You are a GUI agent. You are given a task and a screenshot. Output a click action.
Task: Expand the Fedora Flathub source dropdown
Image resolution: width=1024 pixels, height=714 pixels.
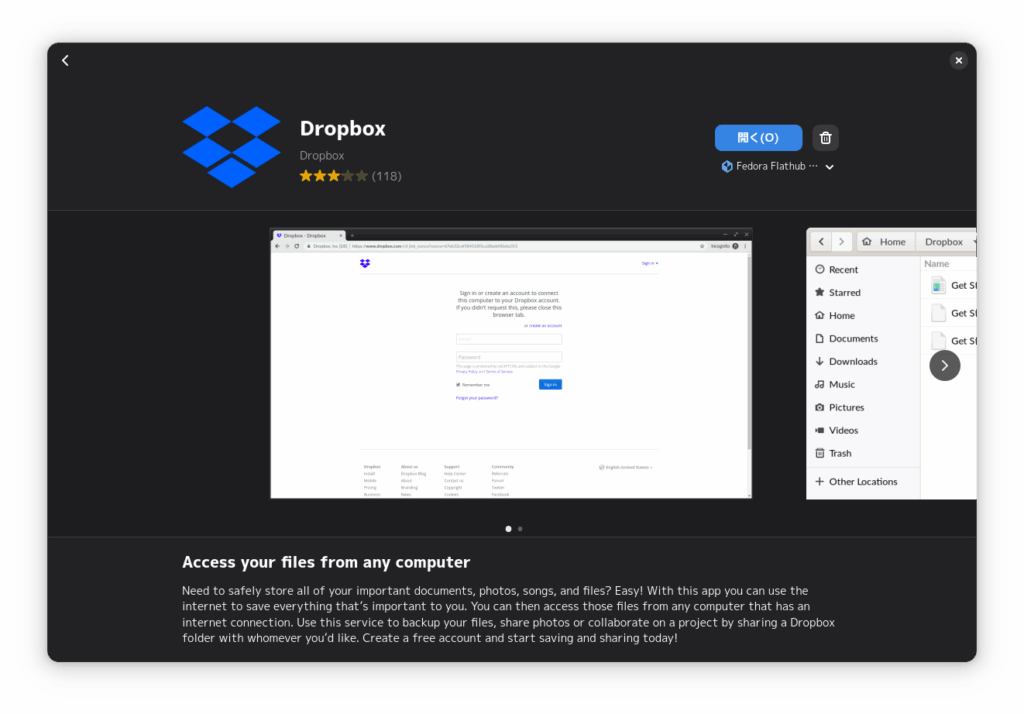(x=829, y=167)
